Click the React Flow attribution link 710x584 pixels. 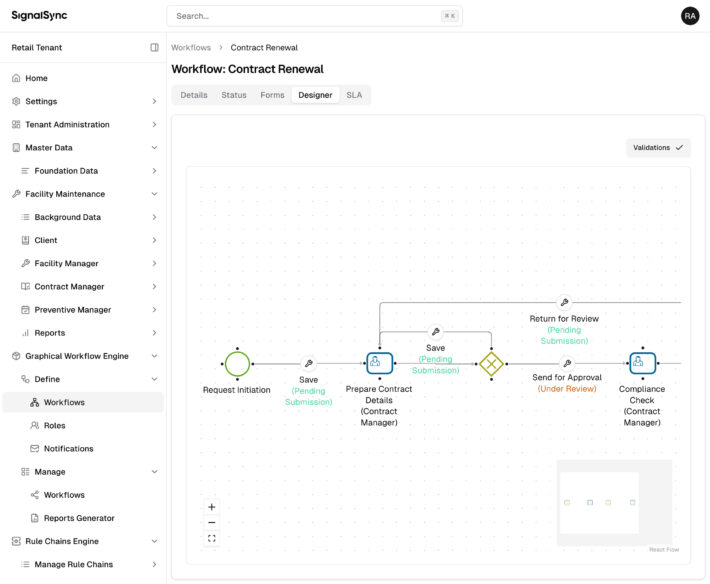point(664,550)
